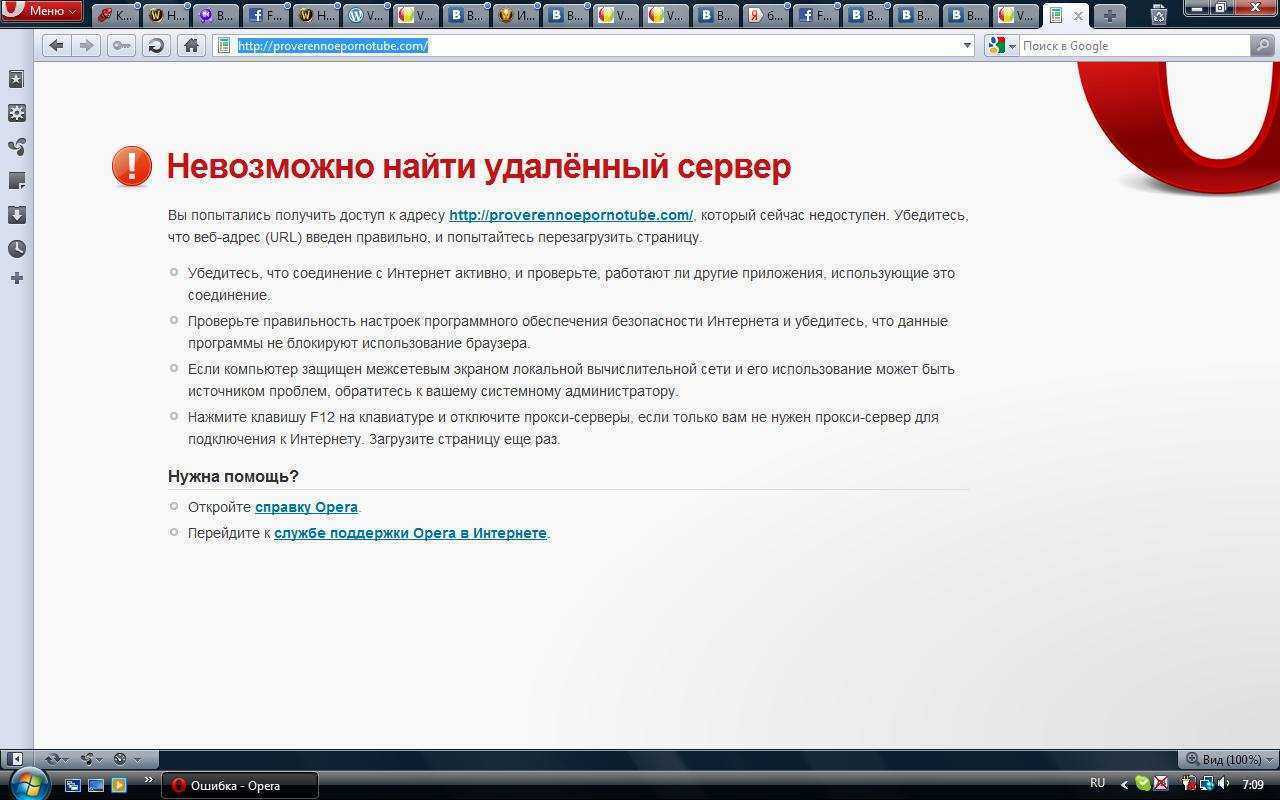
Task: Switch to the tab labeled И
Action: click(x=516, y=15)
